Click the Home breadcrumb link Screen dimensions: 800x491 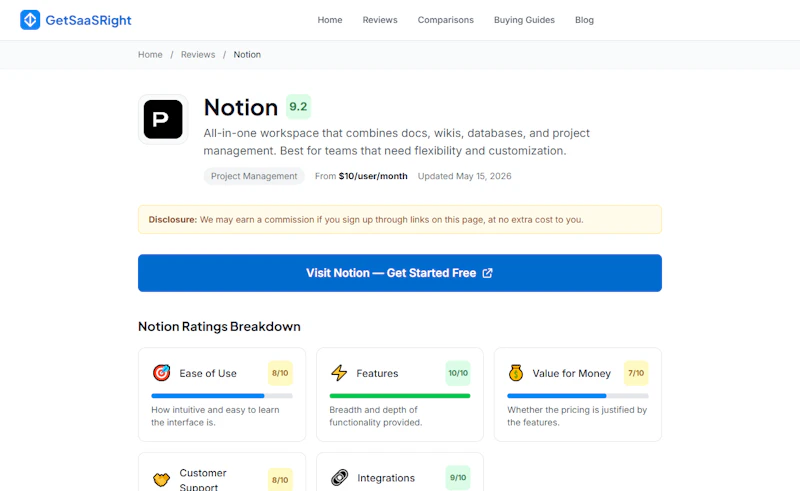pyautogui.click(x=150, y=55)
